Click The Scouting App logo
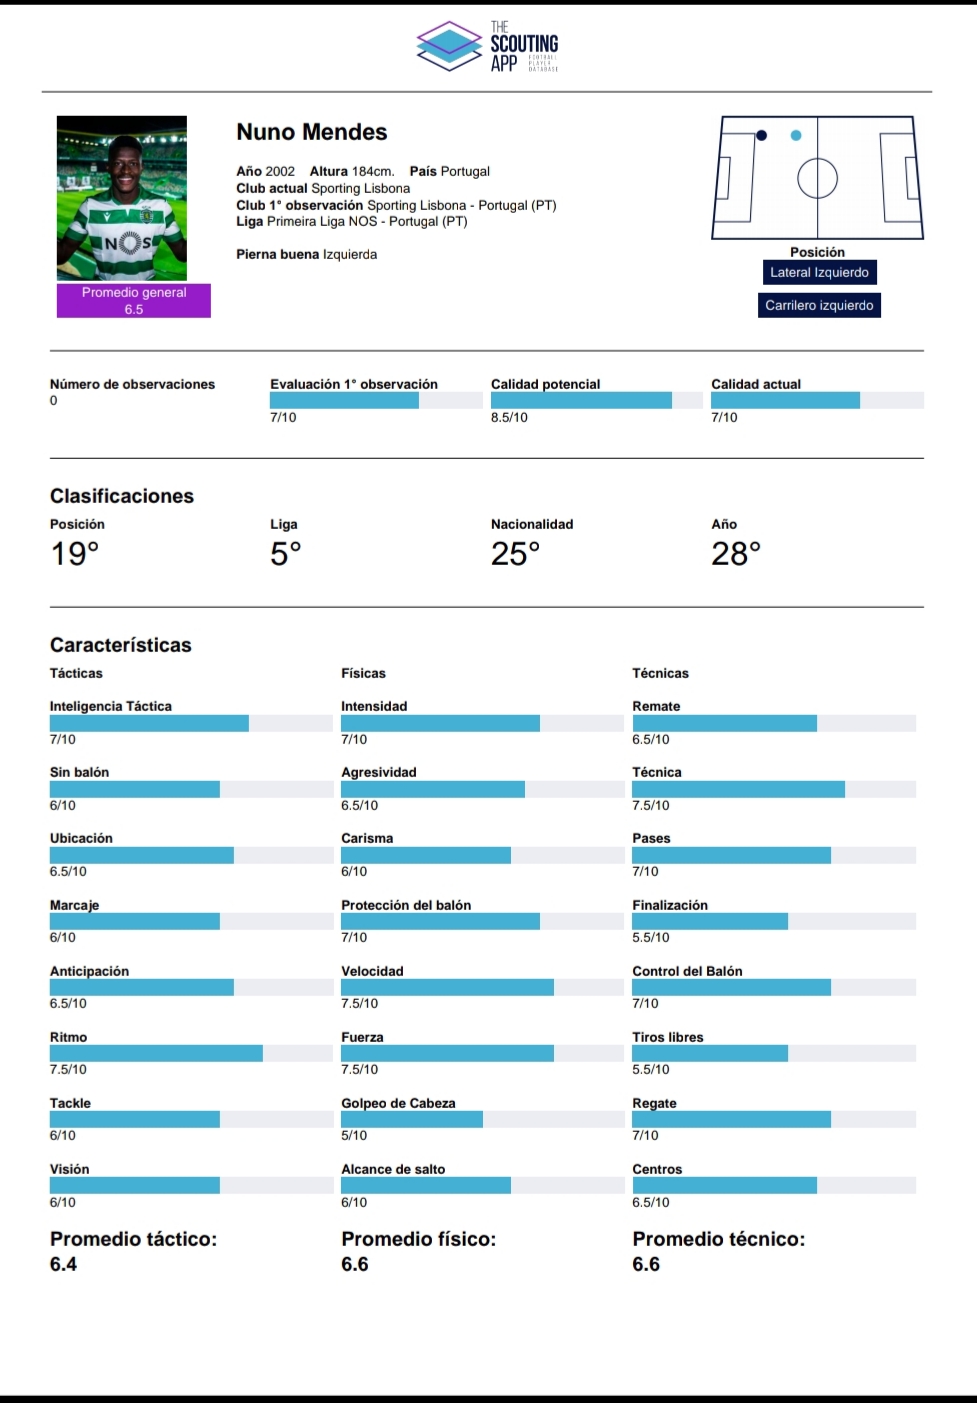 pos(487,46)
